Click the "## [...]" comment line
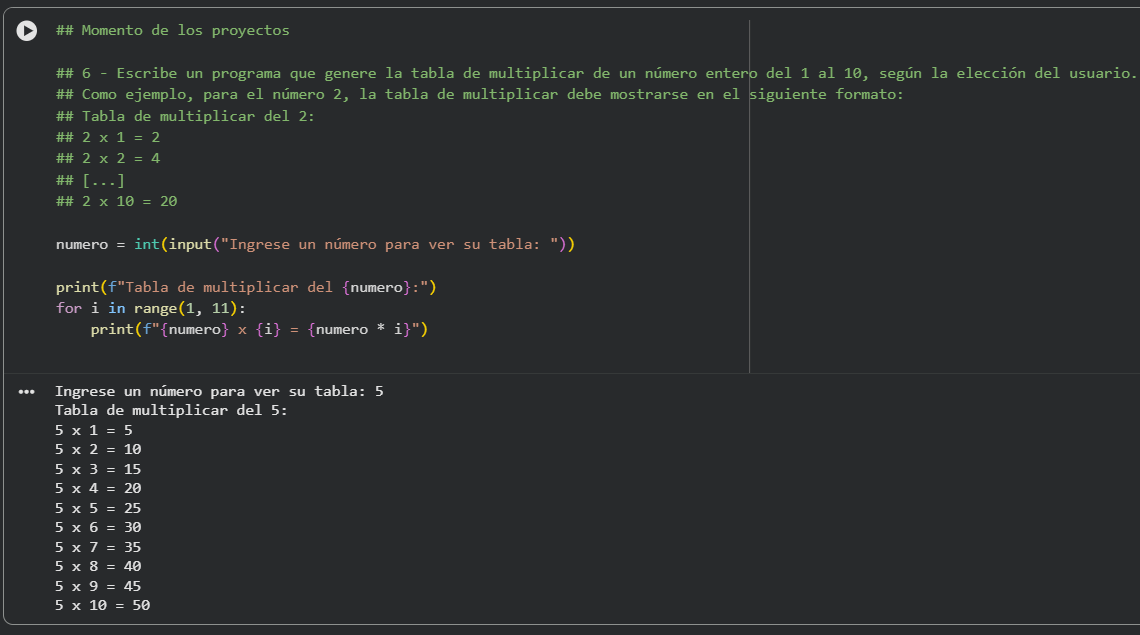1140x635 pixels. [x=90, y=180]
